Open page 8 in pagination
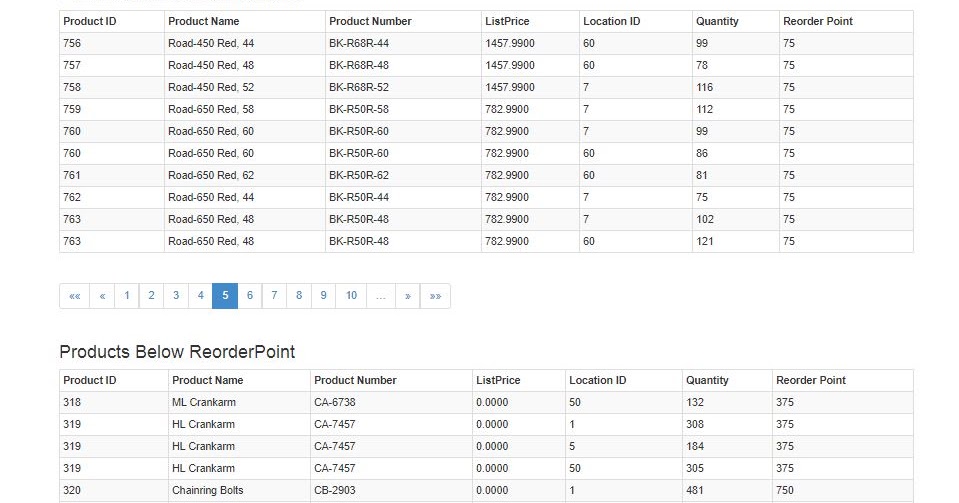 [x=298, y=296]
